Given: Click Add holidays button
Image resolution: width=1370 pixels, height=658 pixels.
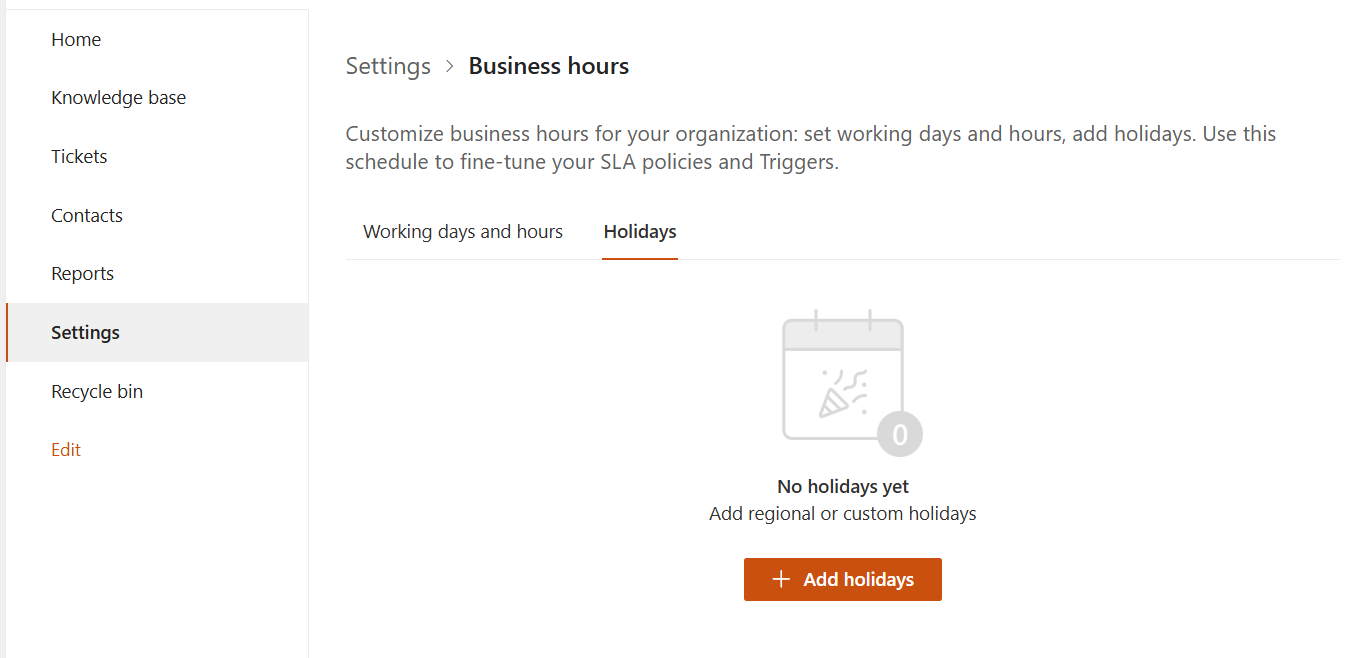Looking at the screenshot, I should (842, 579).
